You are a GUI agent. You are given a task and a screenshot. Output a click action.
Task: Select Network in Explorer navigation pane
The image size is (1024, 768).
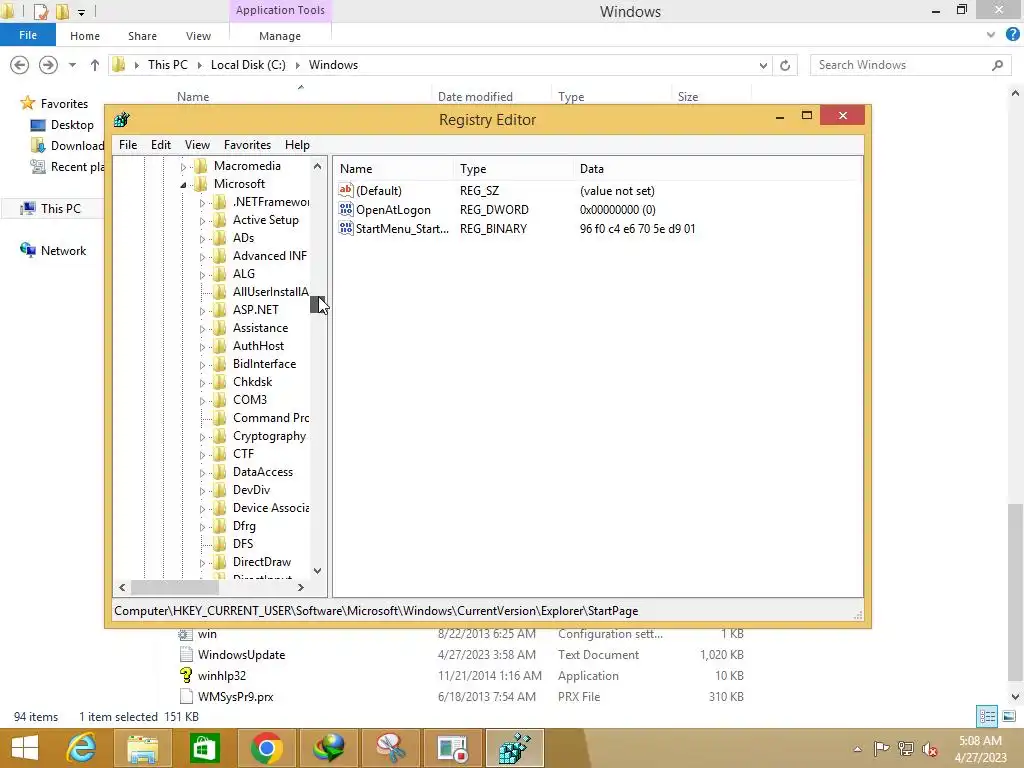63,251
